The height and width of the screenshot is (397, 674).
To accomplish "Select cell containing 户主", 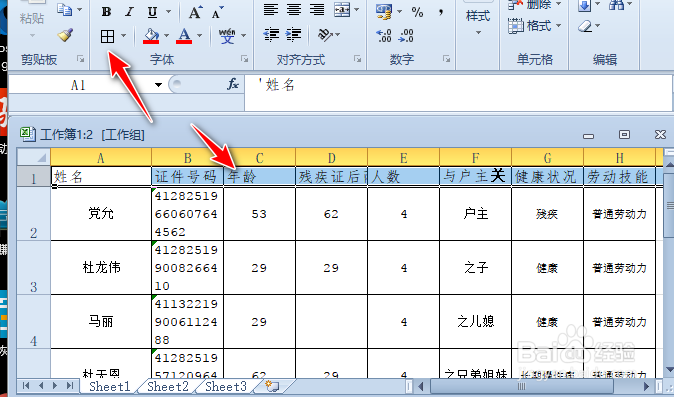I will coord(475,214).
